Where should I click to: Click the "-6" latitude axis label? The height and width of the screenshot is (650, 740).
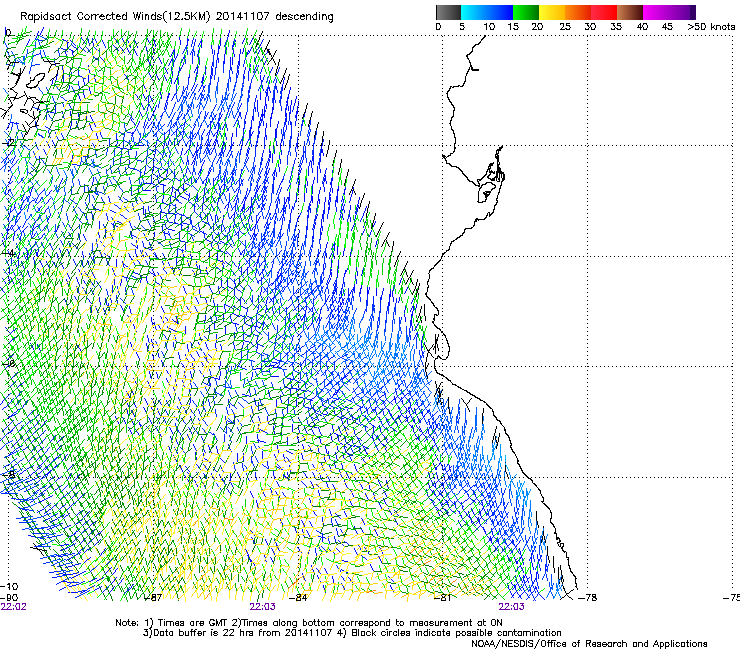pyautogui.click(x=9, y=363)
